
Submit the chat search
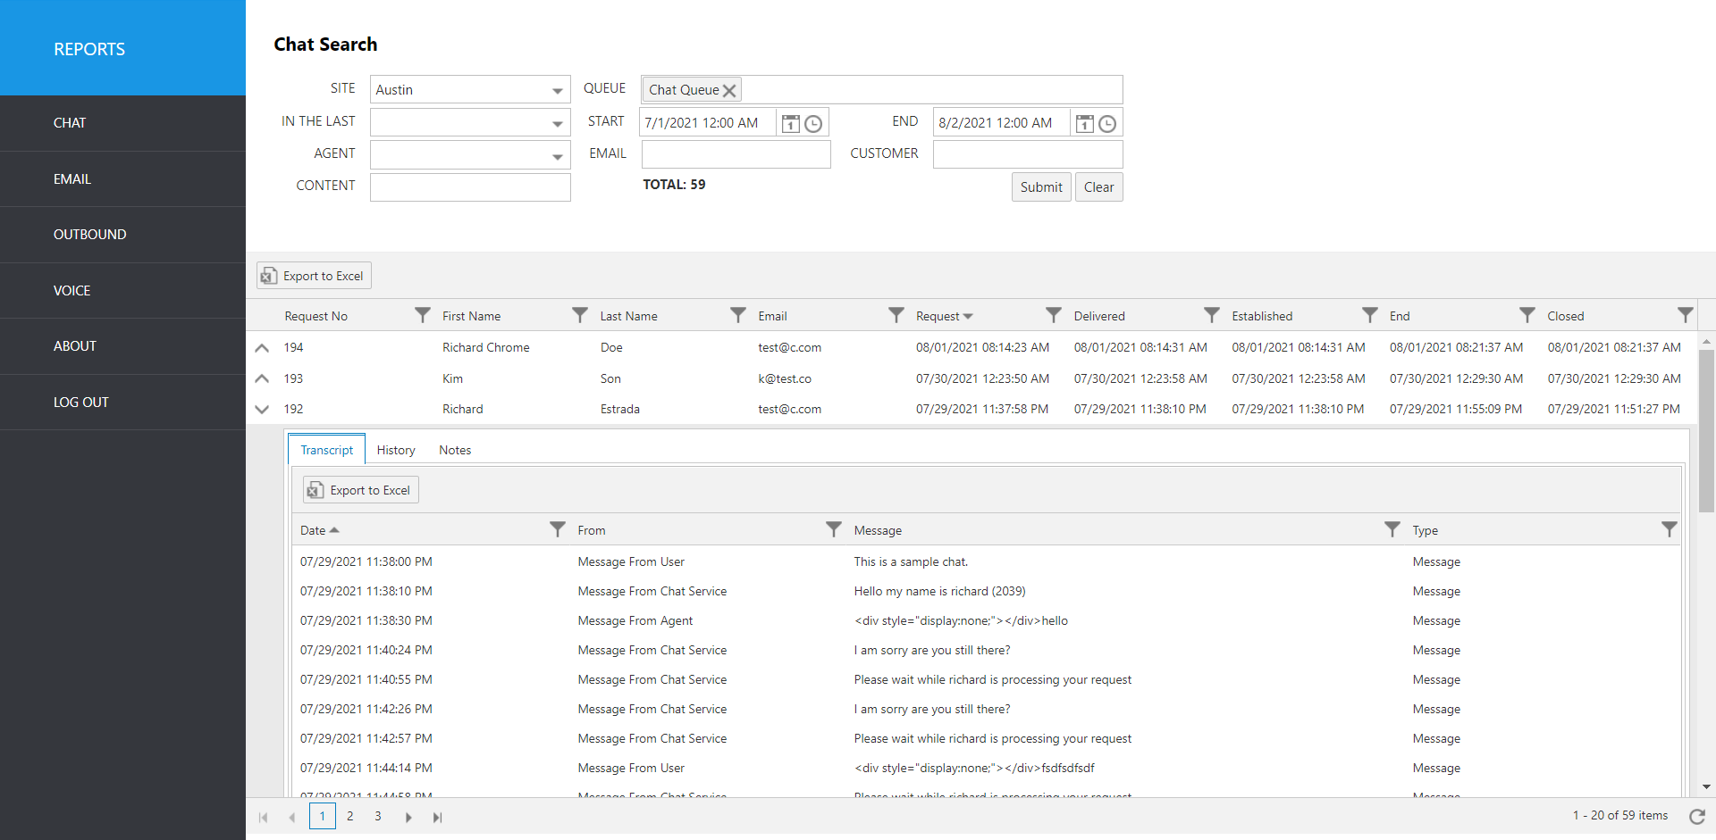click(x=1041, y=187)
